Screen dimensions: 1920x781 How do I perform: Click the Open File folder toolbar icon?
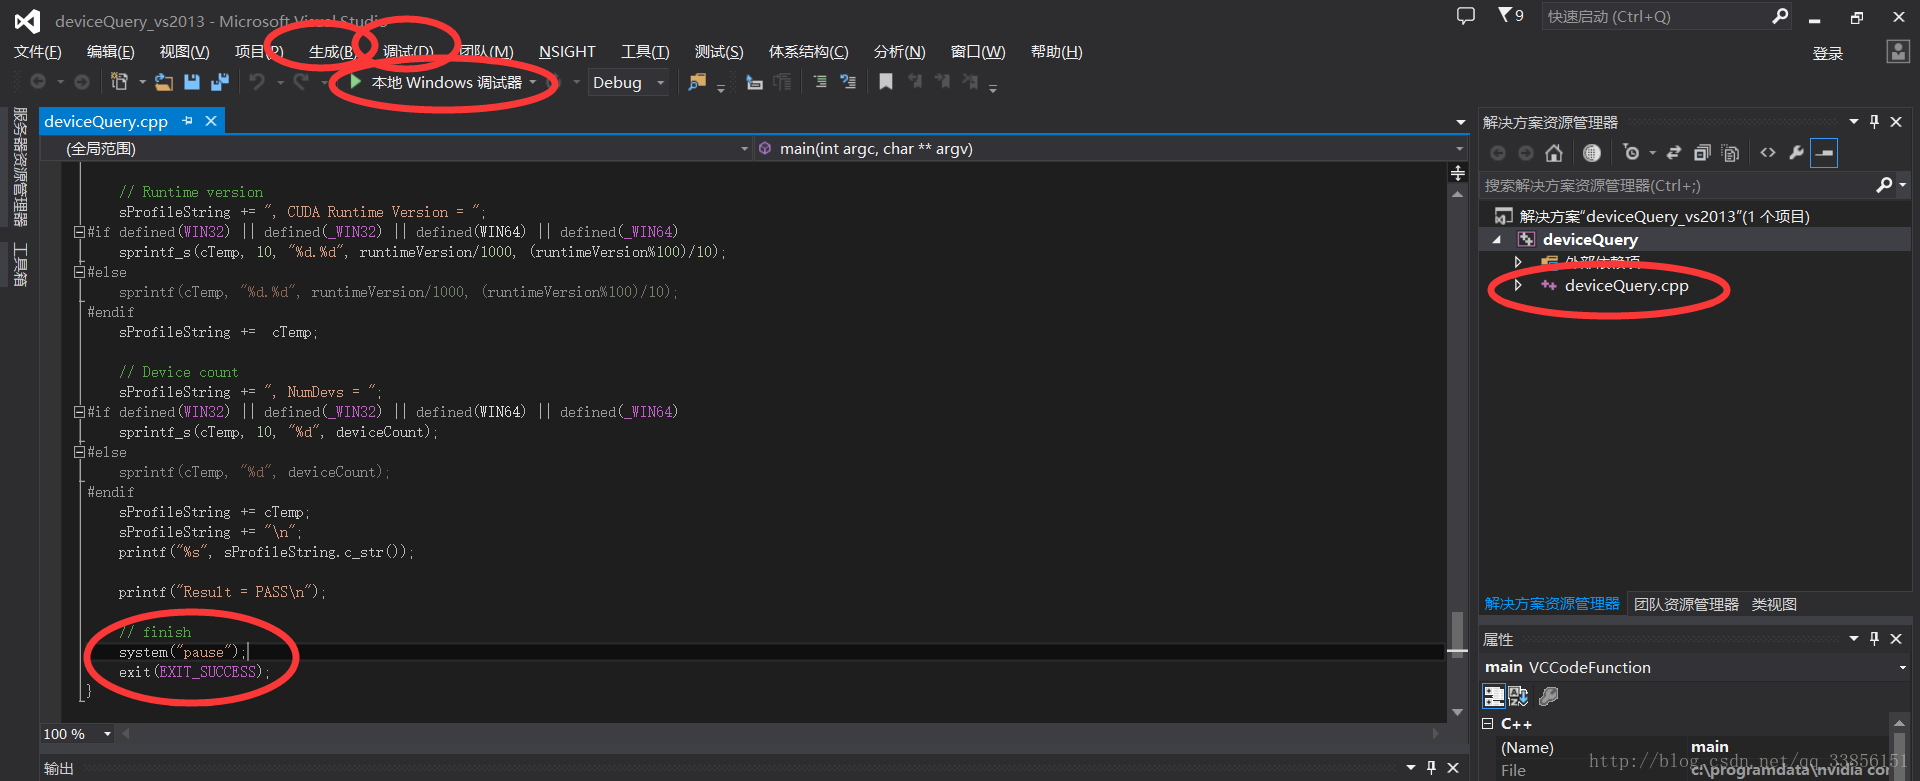point(164,82)
